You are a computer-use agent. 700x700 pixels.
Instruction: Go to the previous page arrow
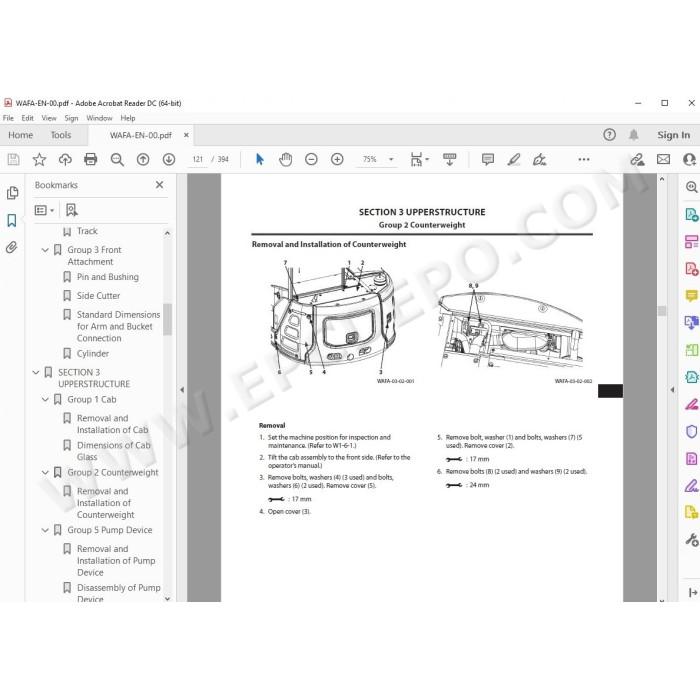pos(143,159)
